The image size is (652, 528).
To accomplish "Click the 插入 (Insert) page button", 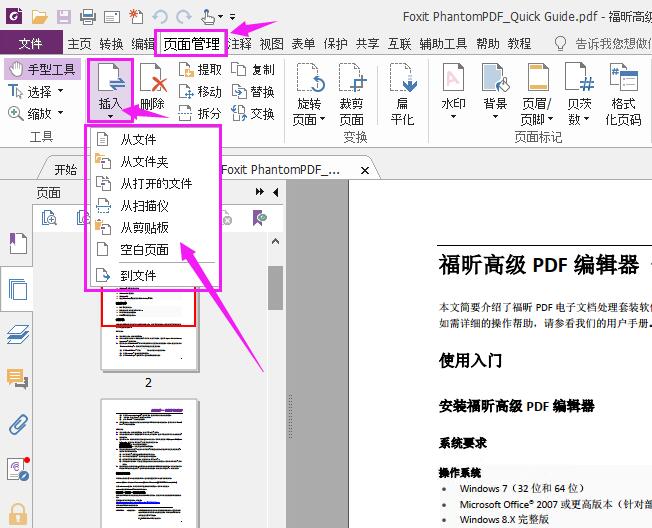I will 109,86.
